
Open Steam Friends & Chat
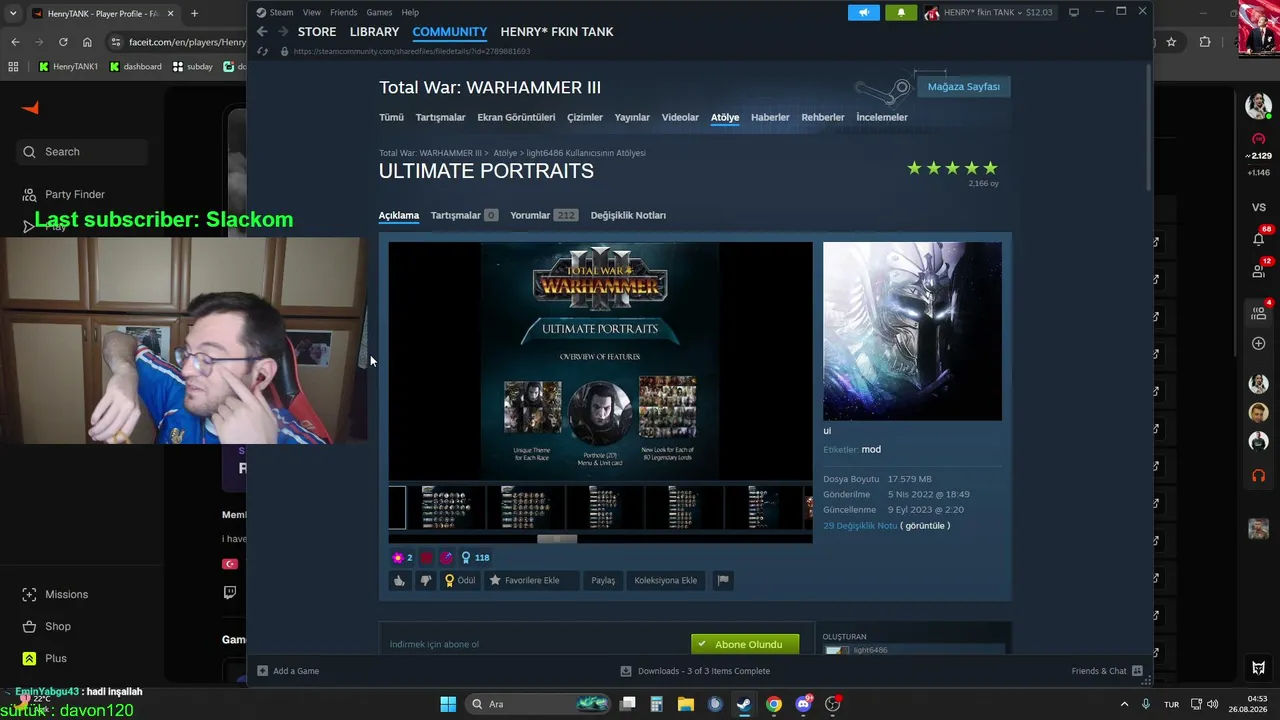1107,671
